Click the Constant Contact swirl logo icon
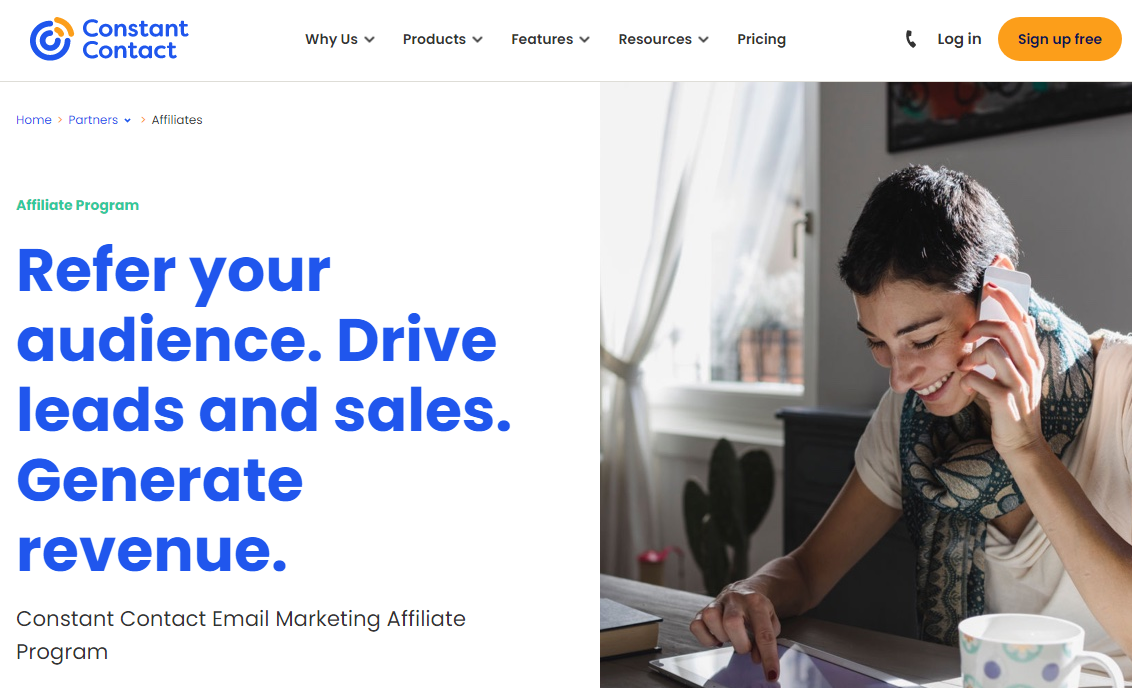The image size is (1132, 688). 52,39
